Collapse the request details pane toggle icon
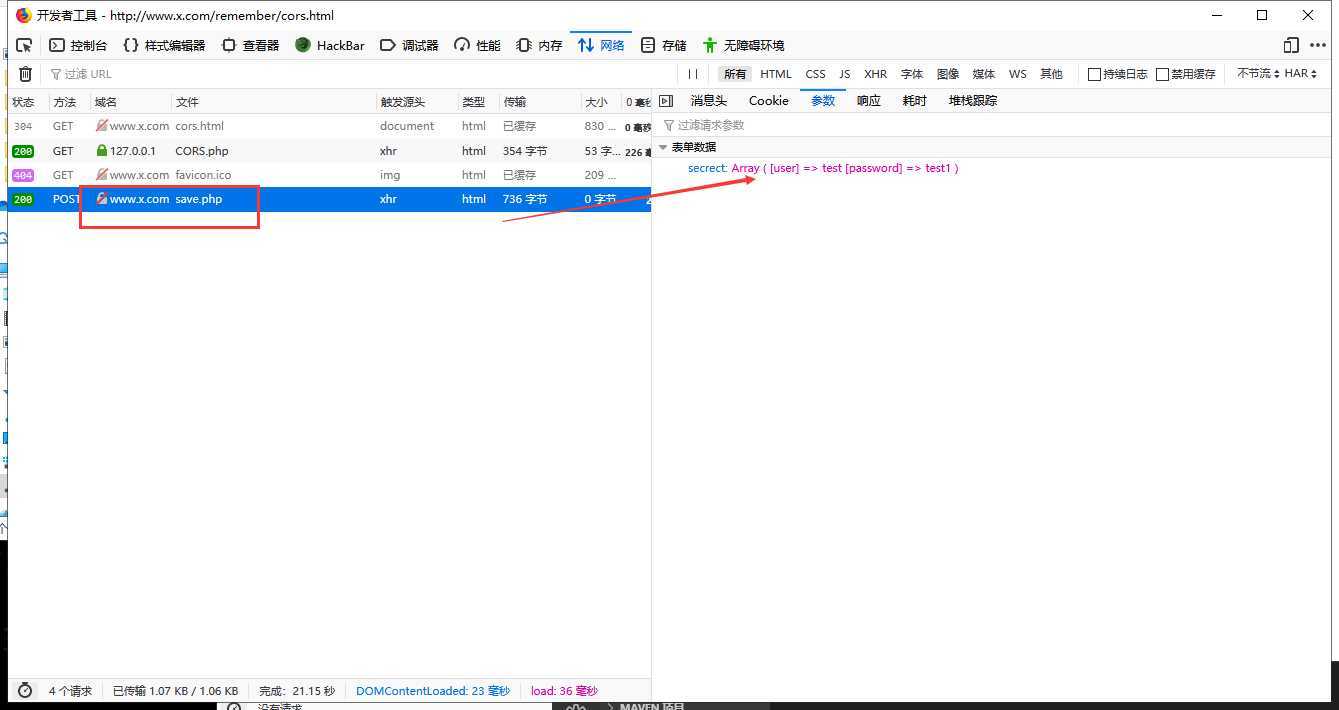The width and height of the screenshot is (1339, 710). point(667,101)
